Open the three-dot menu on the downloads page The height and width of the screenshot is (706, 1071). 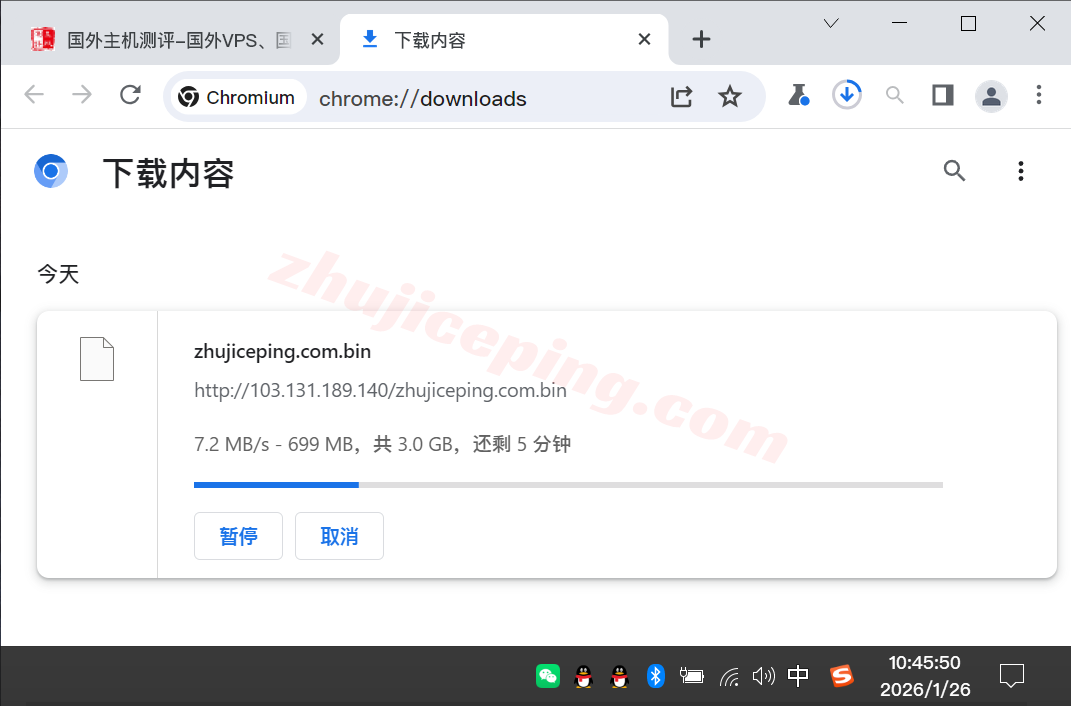click(x=1021, y=171)
